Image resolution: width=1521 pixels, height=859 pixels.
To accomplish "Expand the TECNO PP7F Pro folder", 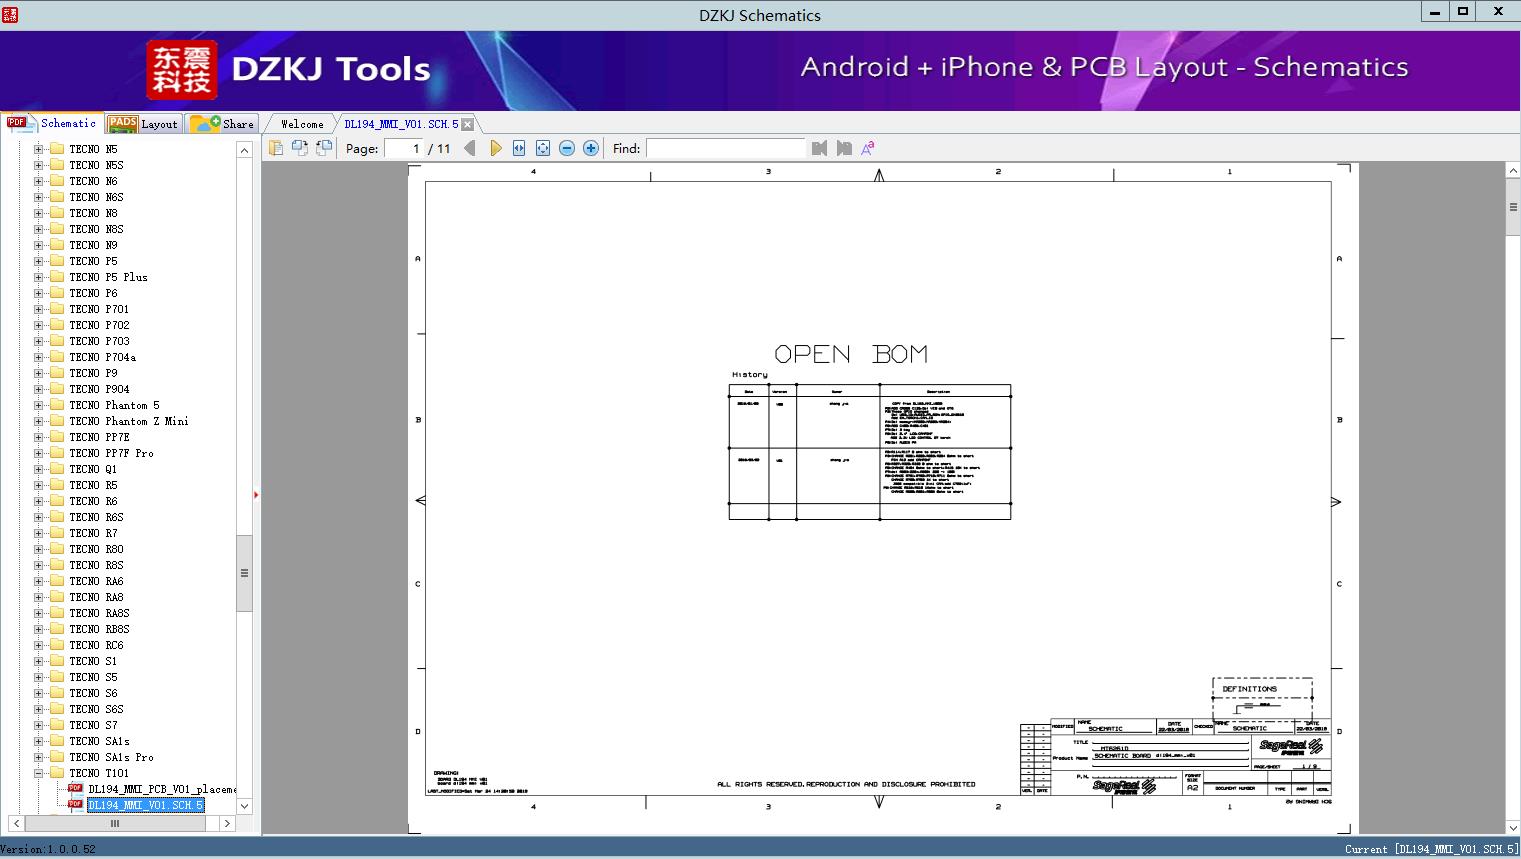I will 39,453.
